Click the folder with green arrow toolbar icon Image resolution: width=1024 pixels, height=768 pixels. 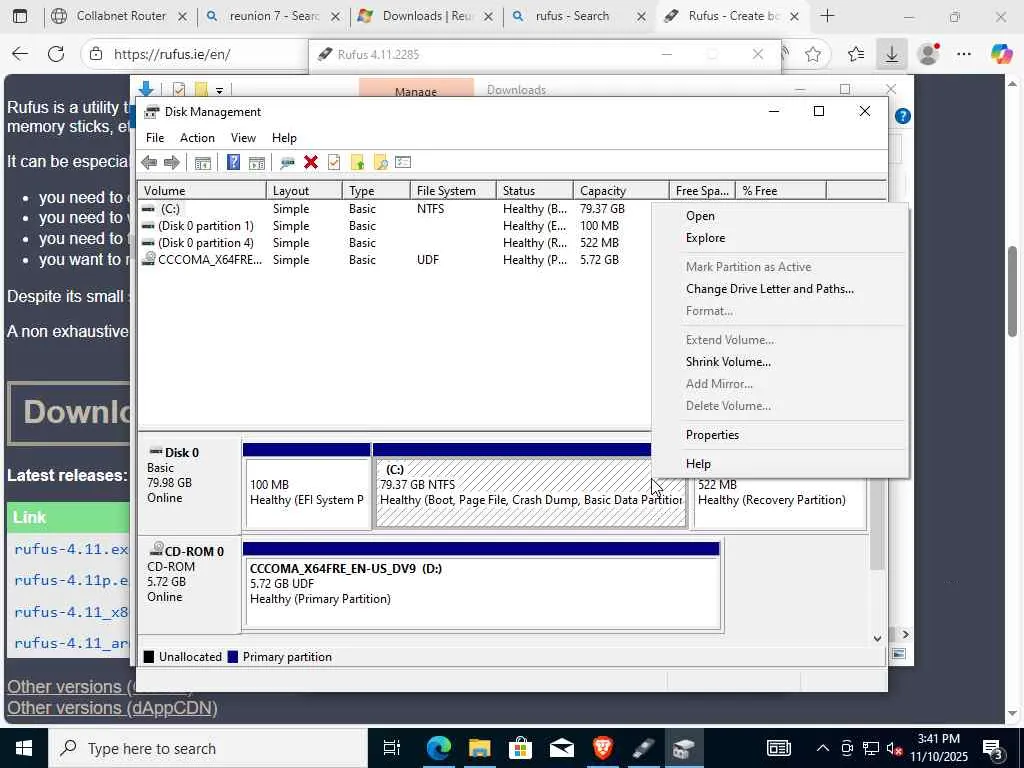357,163
